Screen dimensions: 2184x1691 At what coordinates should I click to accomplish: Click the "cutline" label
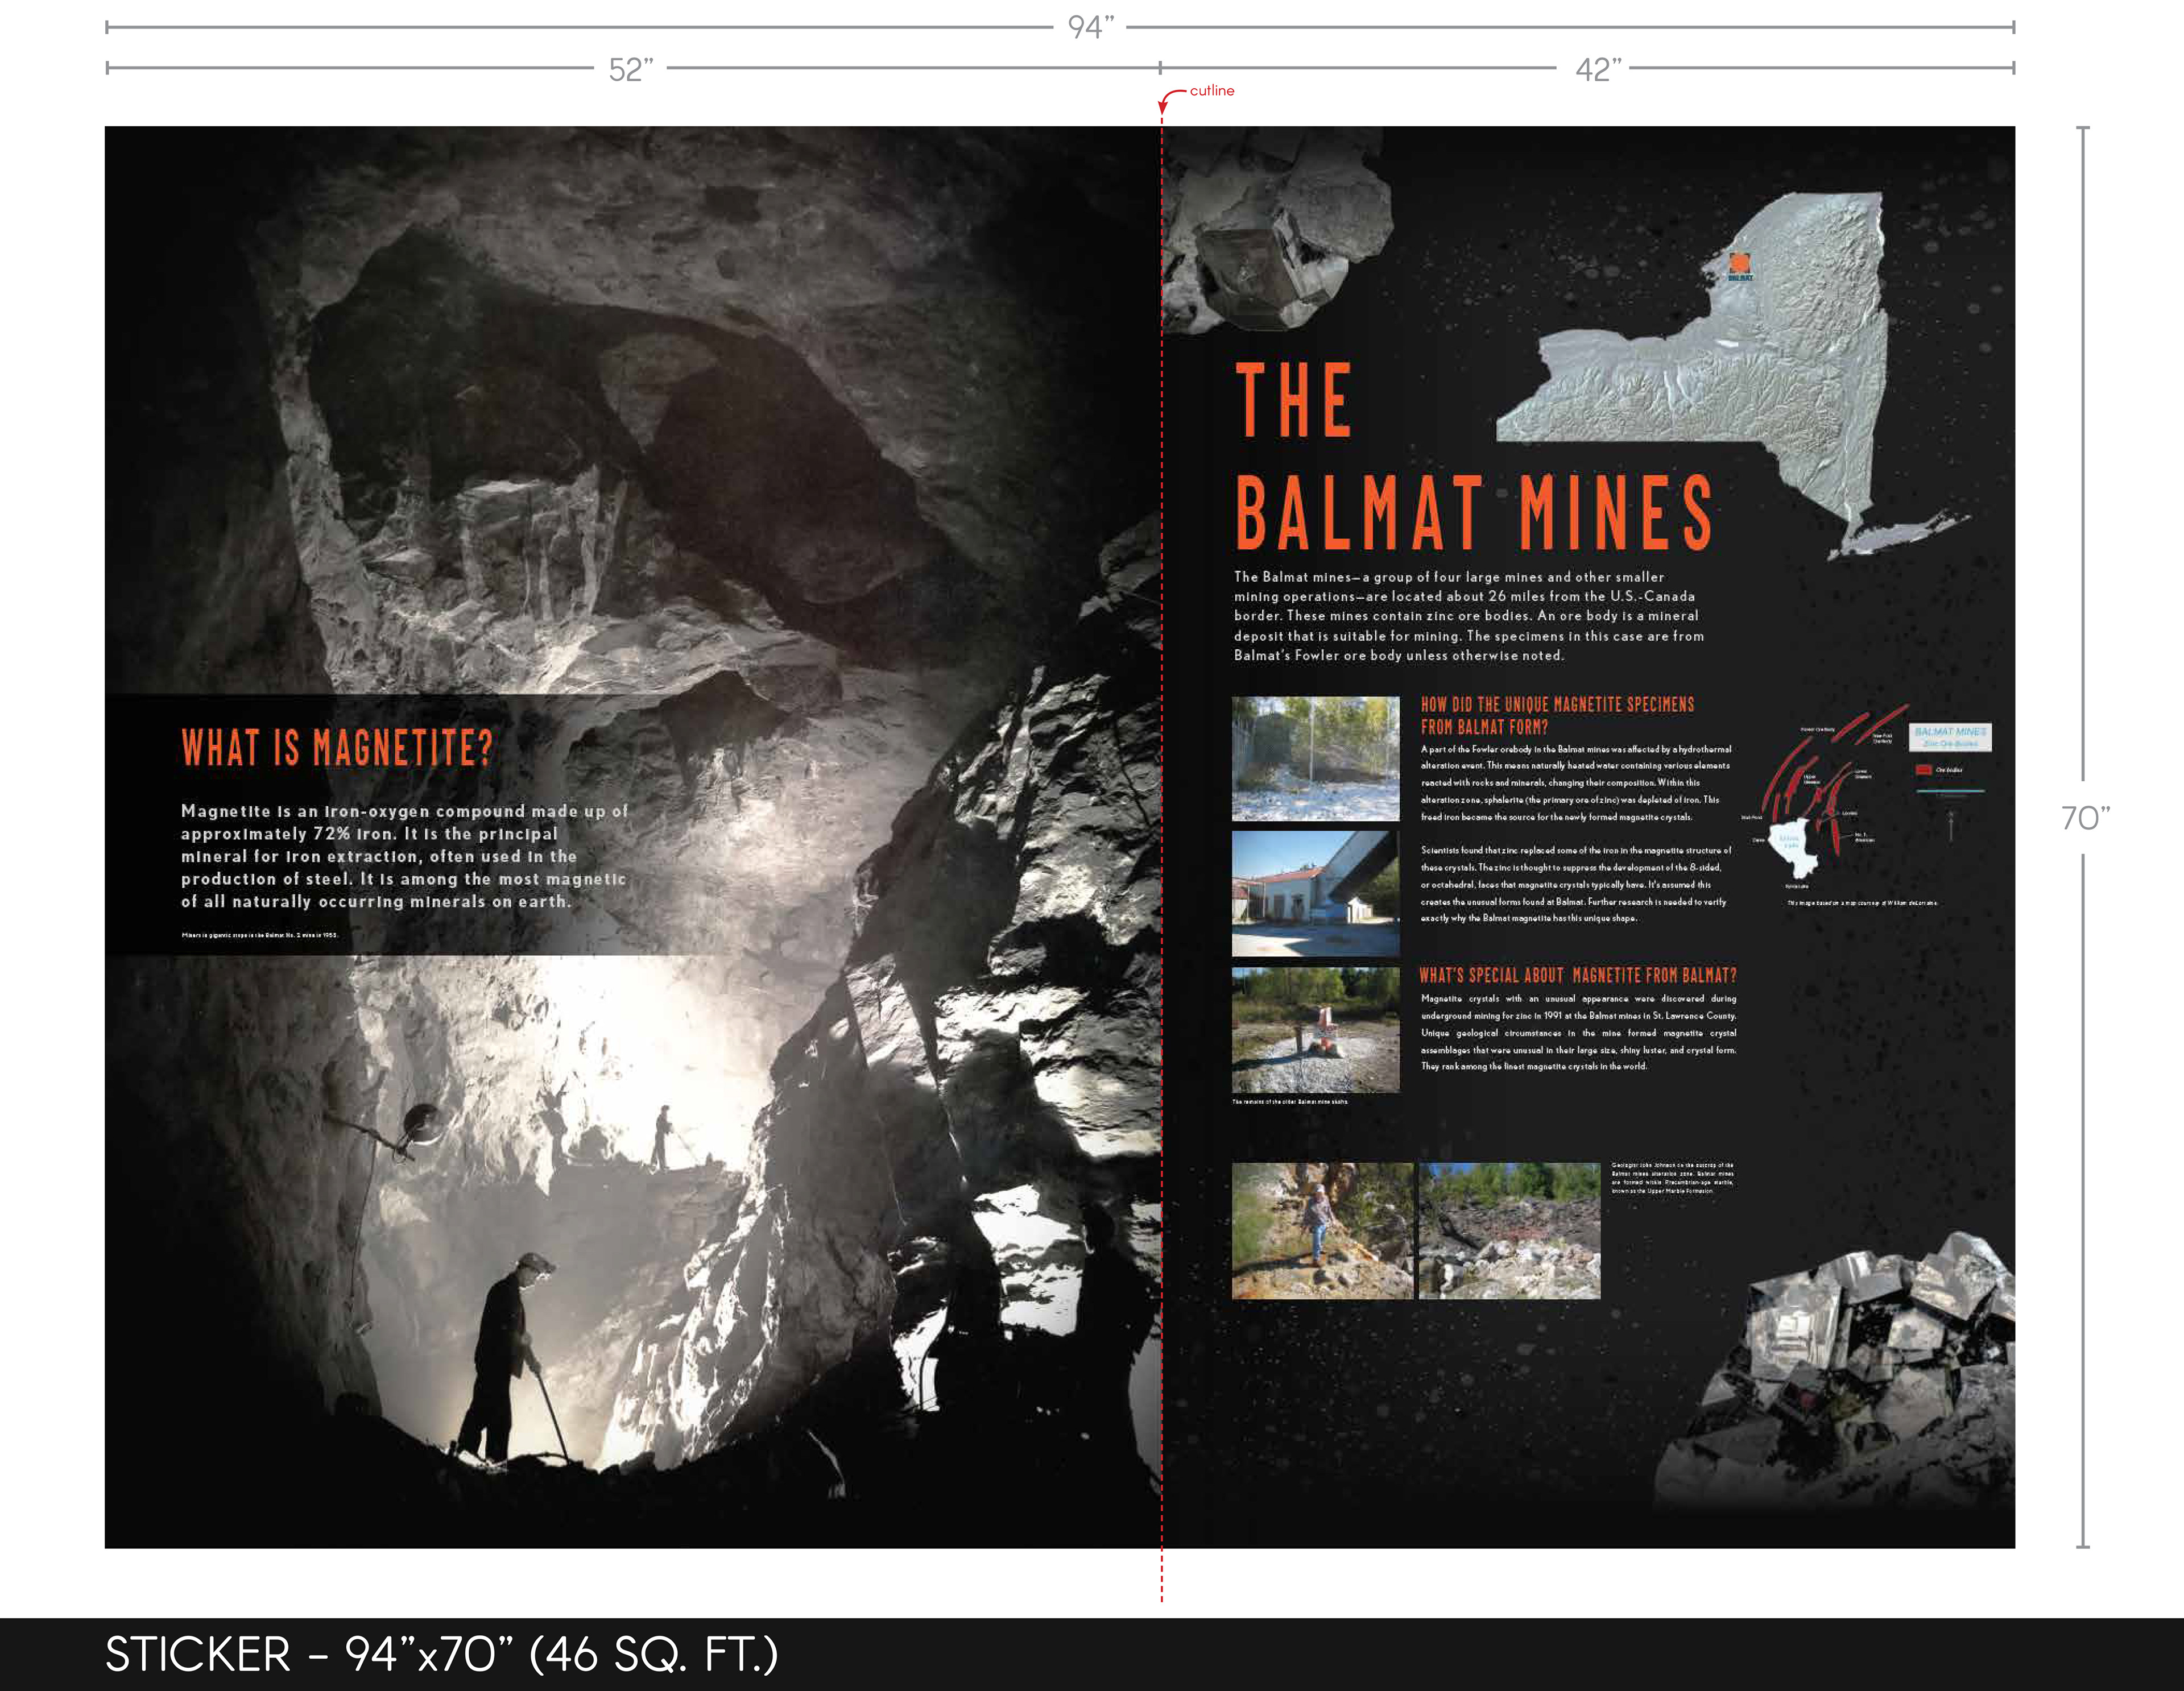(1212, 90)
